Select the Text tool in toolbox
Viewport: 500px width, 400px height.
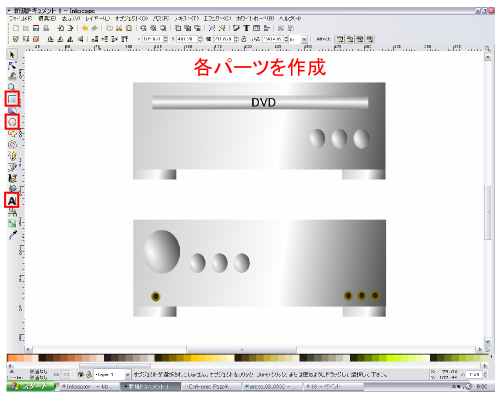point(12,201)
